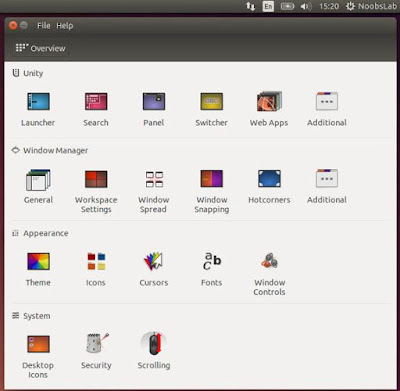Open the Web Apps settings icon

coord(269,101)
